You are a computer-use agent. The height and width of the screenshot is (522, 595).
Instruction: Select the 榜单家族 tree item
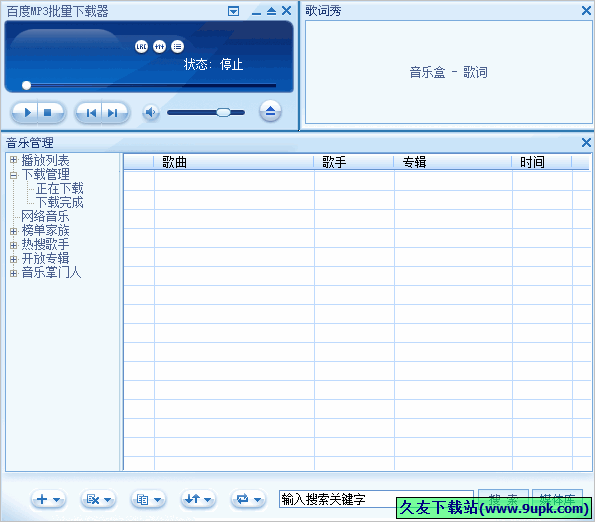click(x=46, y=231)
